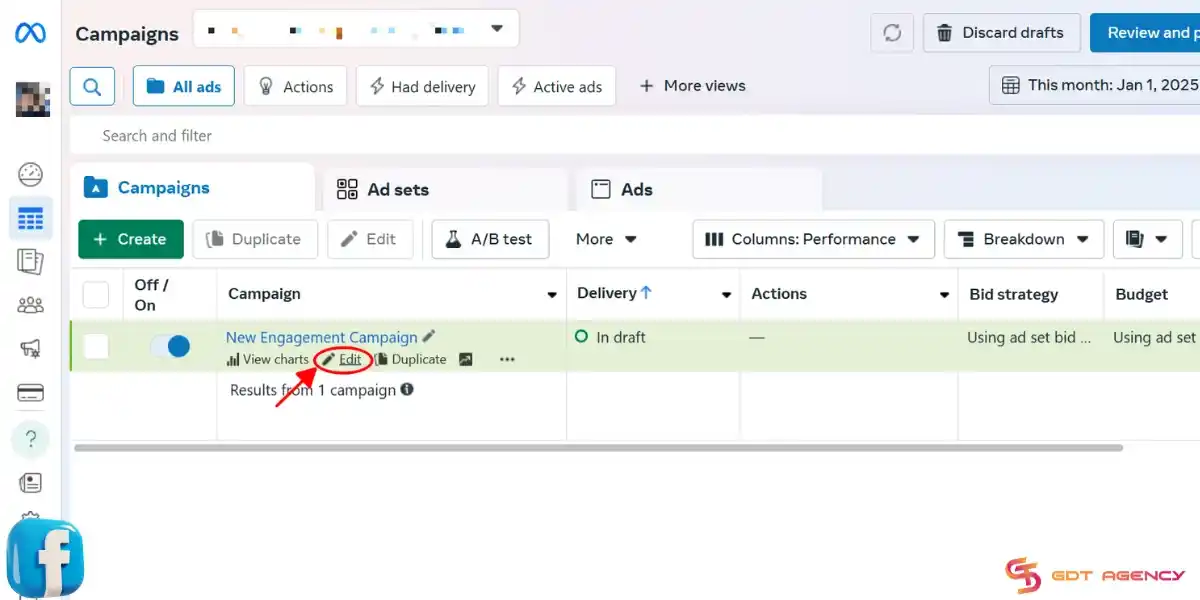Select the All ads view
The image size is (1200, 600).
click(184, 86)
